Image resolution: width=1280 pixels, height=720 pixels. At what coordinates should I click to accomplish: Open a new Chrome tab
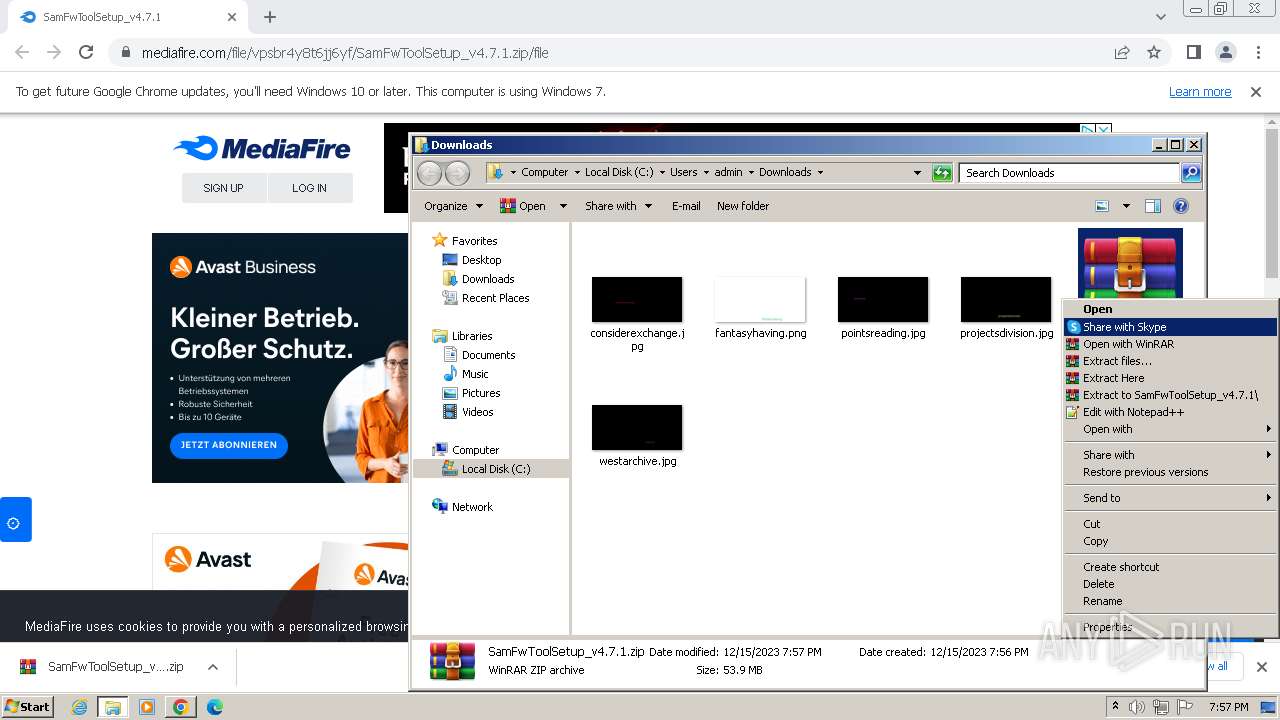click(x=270, y=17)
